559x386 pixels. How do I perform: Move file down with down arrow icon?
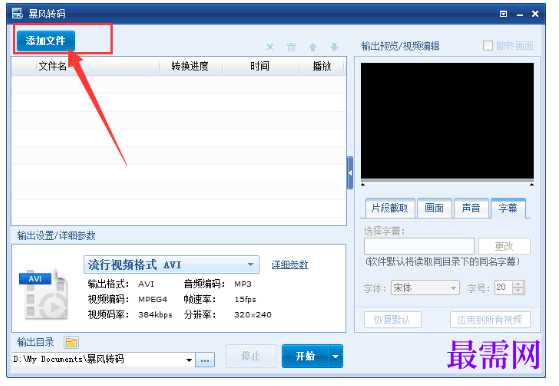click(334, 47)
